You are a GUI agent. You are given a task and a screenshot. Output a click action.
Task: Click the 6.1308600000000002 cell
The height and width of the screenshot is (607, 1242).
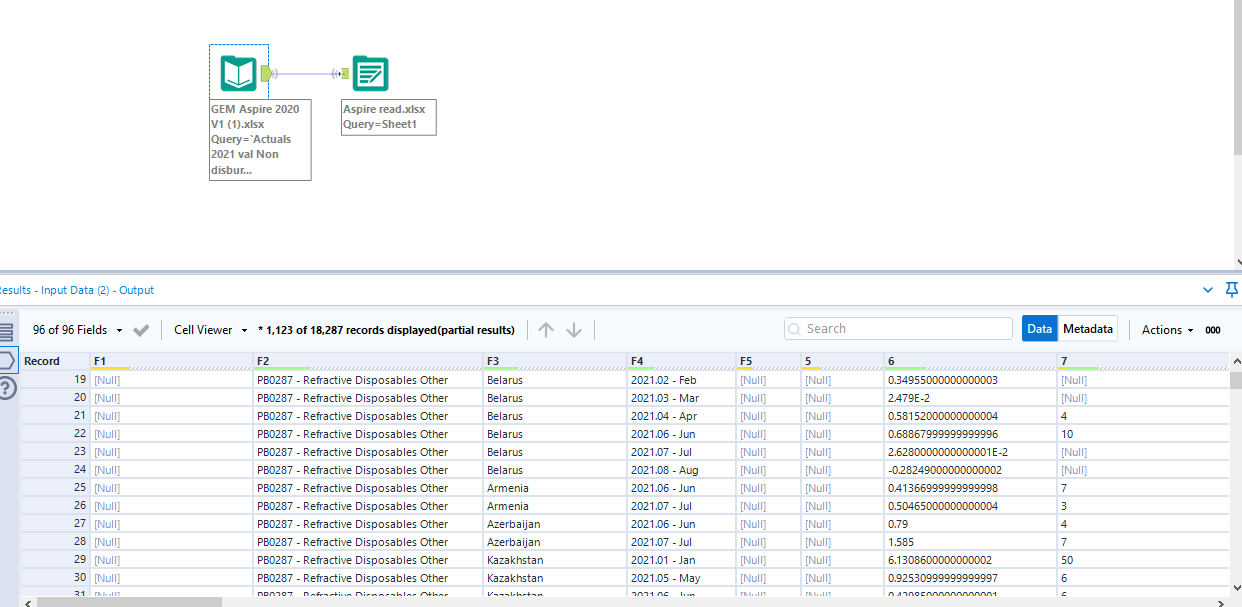coord(969,560)
